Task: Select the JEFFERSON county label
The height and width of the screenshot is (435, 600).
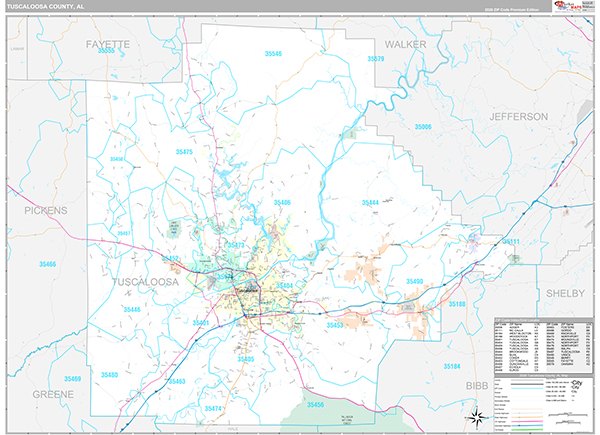Action: 518,117
